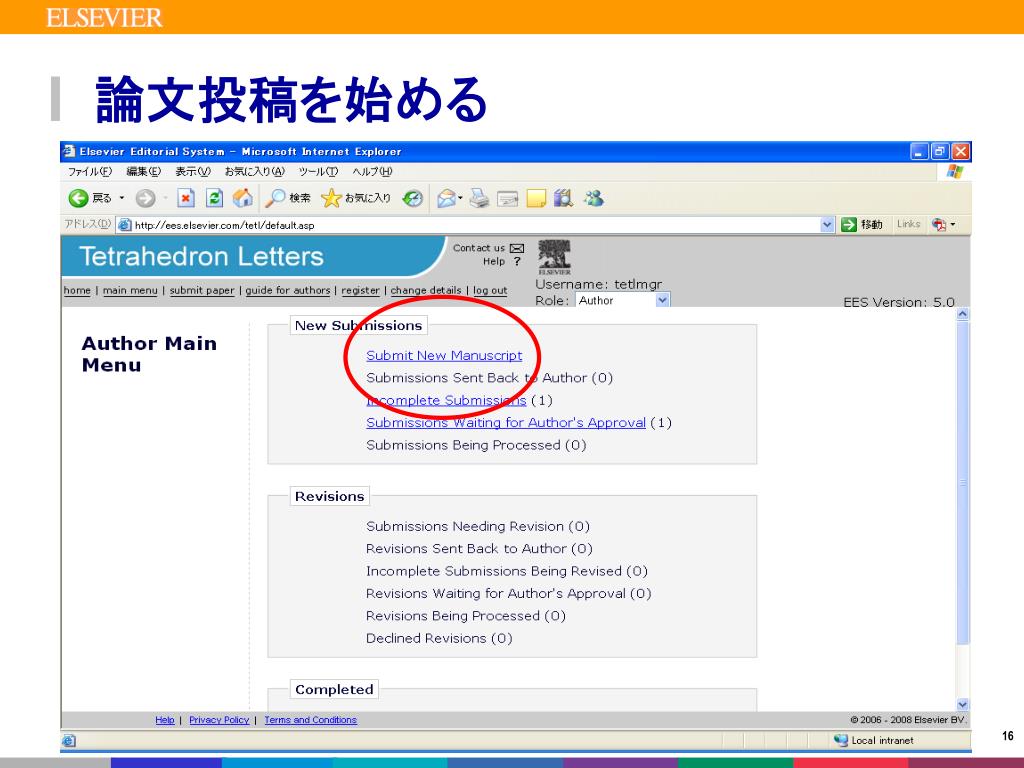
Task: Click 'Submissions Sent Back to Author (0)'
Action: (x=489, y=377)
